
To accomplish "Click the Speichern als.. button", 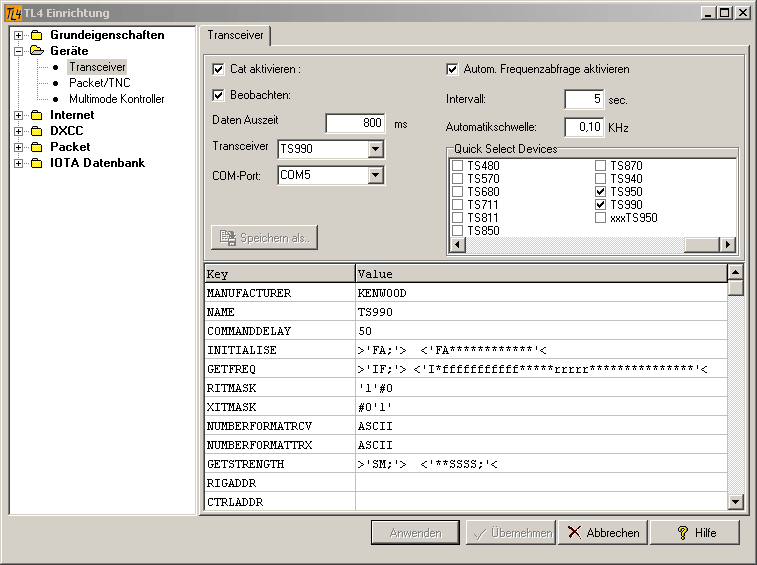I will click(x=264, y=238).
